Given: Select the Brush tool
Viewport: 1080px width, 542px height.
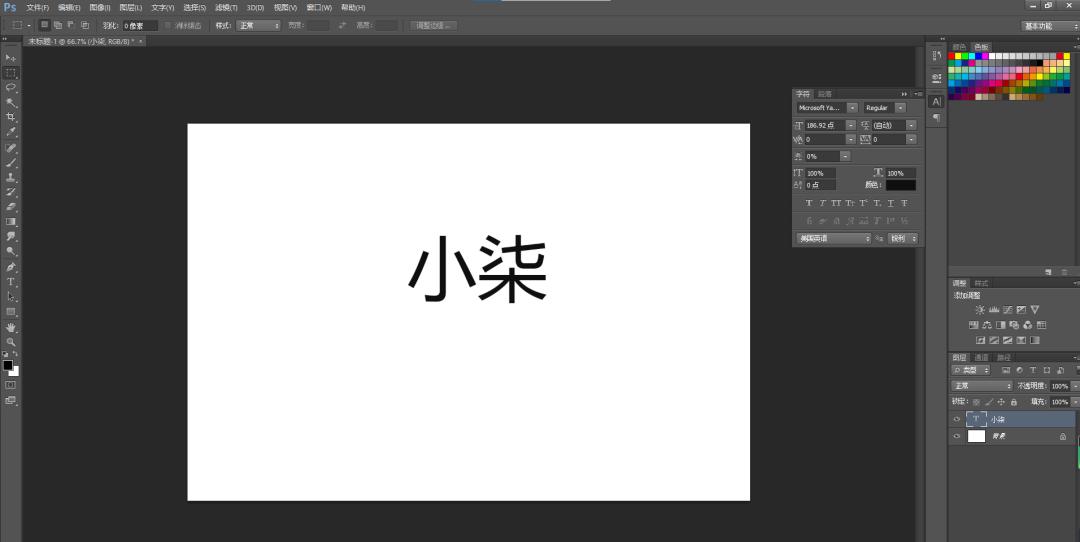Looking at the screenshot, I should pyautogui.click(x=10, y=163).
